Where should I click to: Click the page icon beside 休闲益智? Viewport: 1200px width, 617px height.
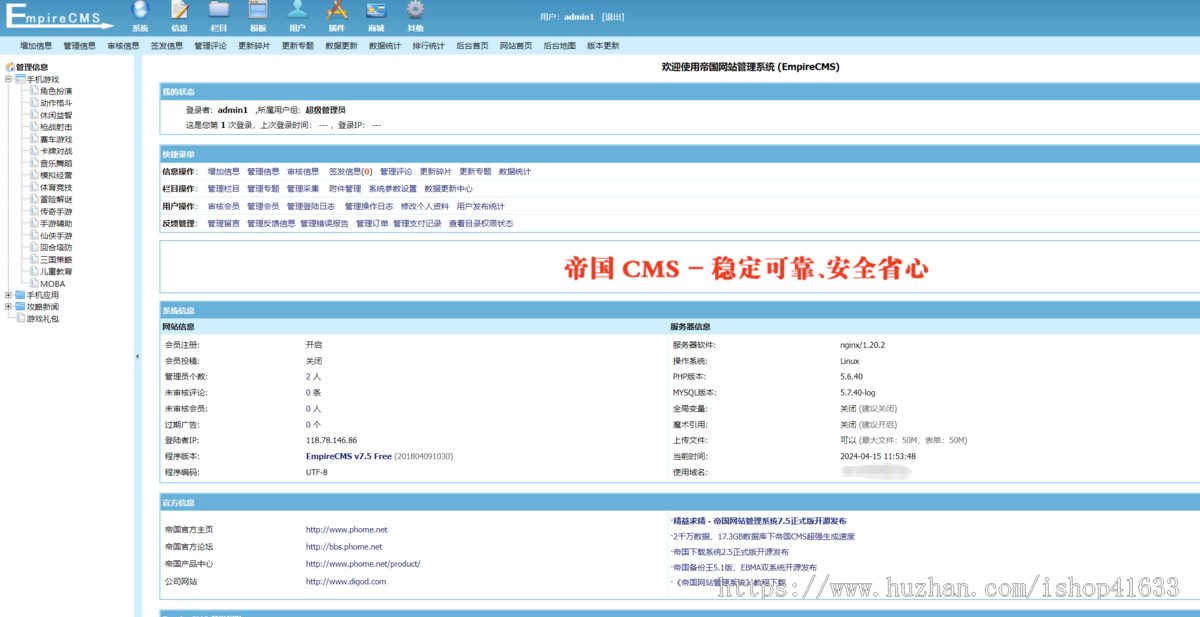click(x=34, y=115)
